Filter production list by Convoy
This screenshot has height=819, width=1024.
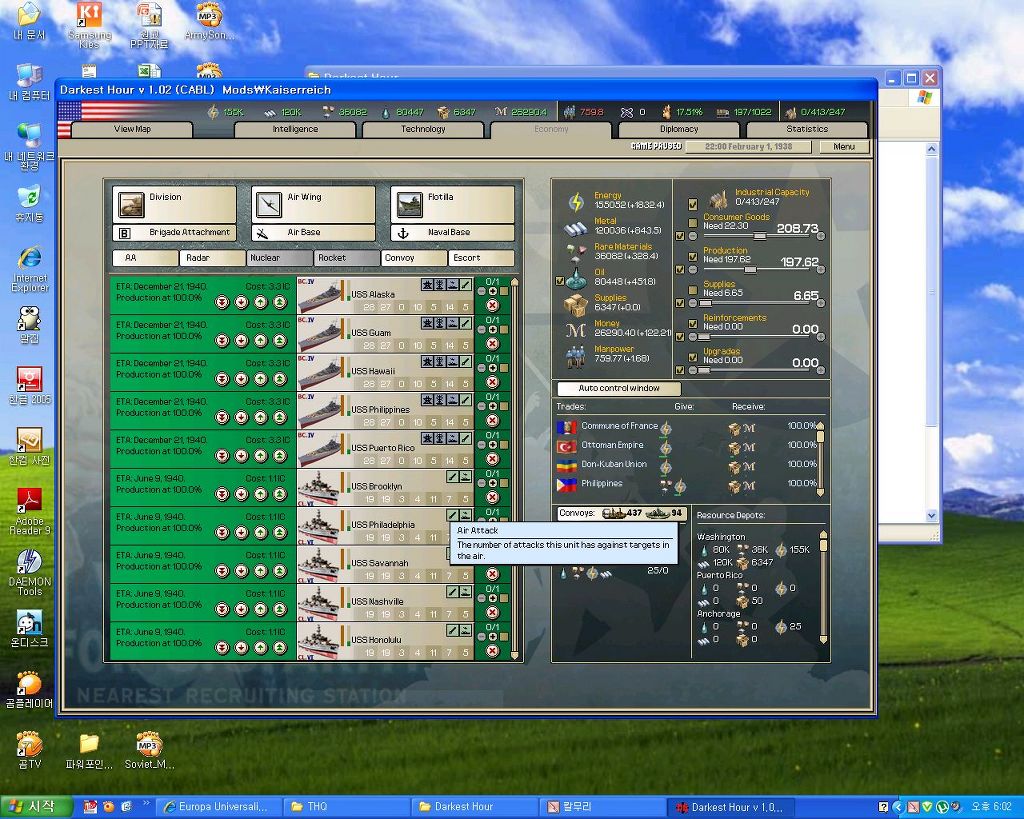pyautogui.click(x=414, y=258)
